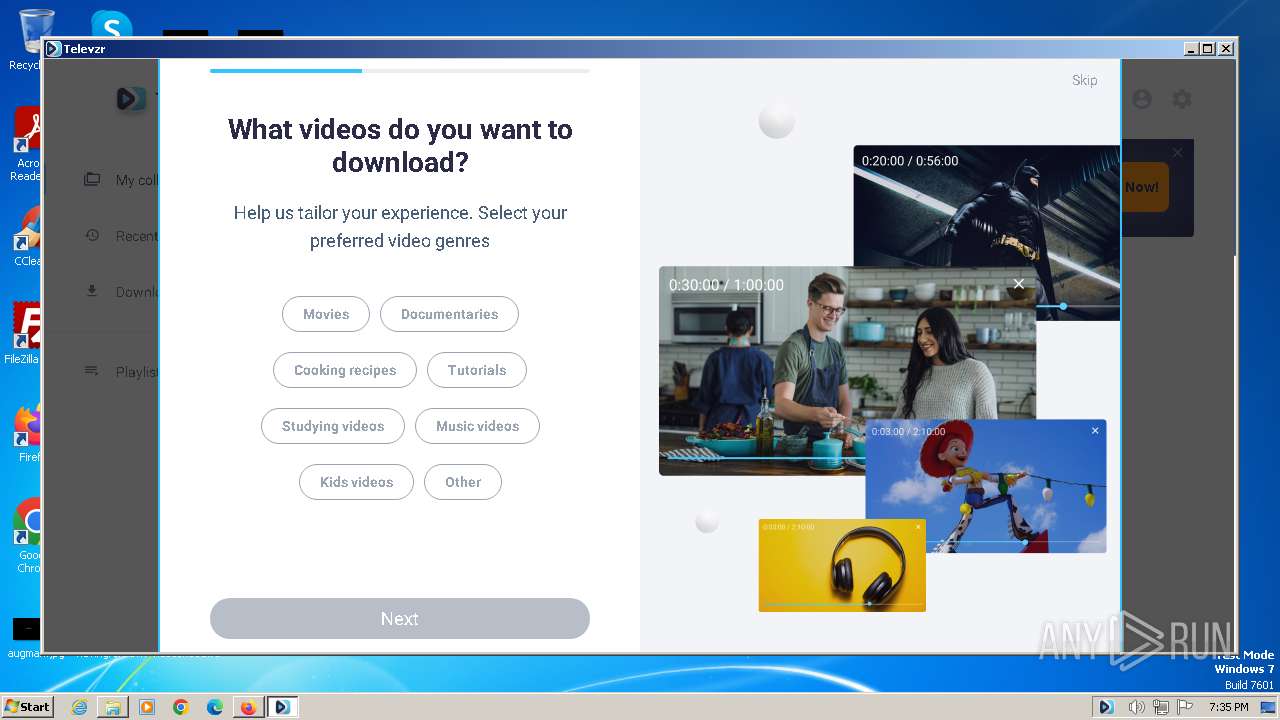This screenshot has height=720, width=1280.
Task: Open My collection in the sidebar
Action: point(120,180)
